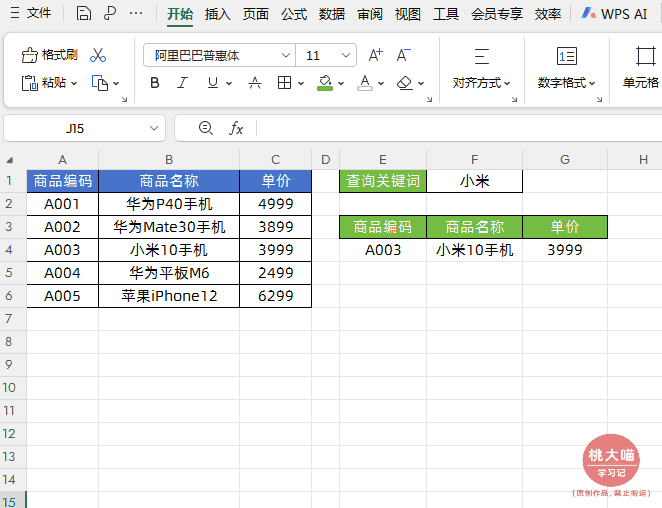
Task: Select search keyword cell 小米
Action: tap(475, 181)
